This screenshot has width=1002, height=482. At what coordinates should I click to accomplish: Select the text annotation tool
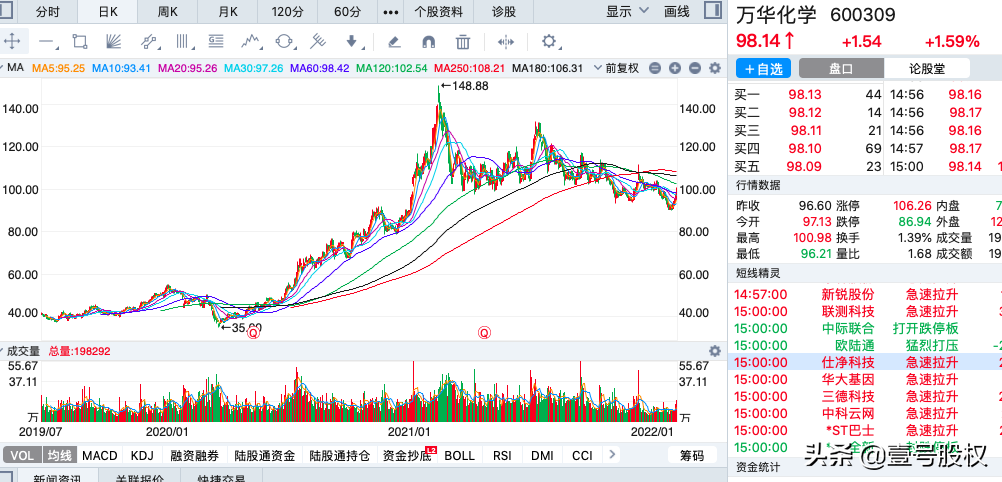217,42
